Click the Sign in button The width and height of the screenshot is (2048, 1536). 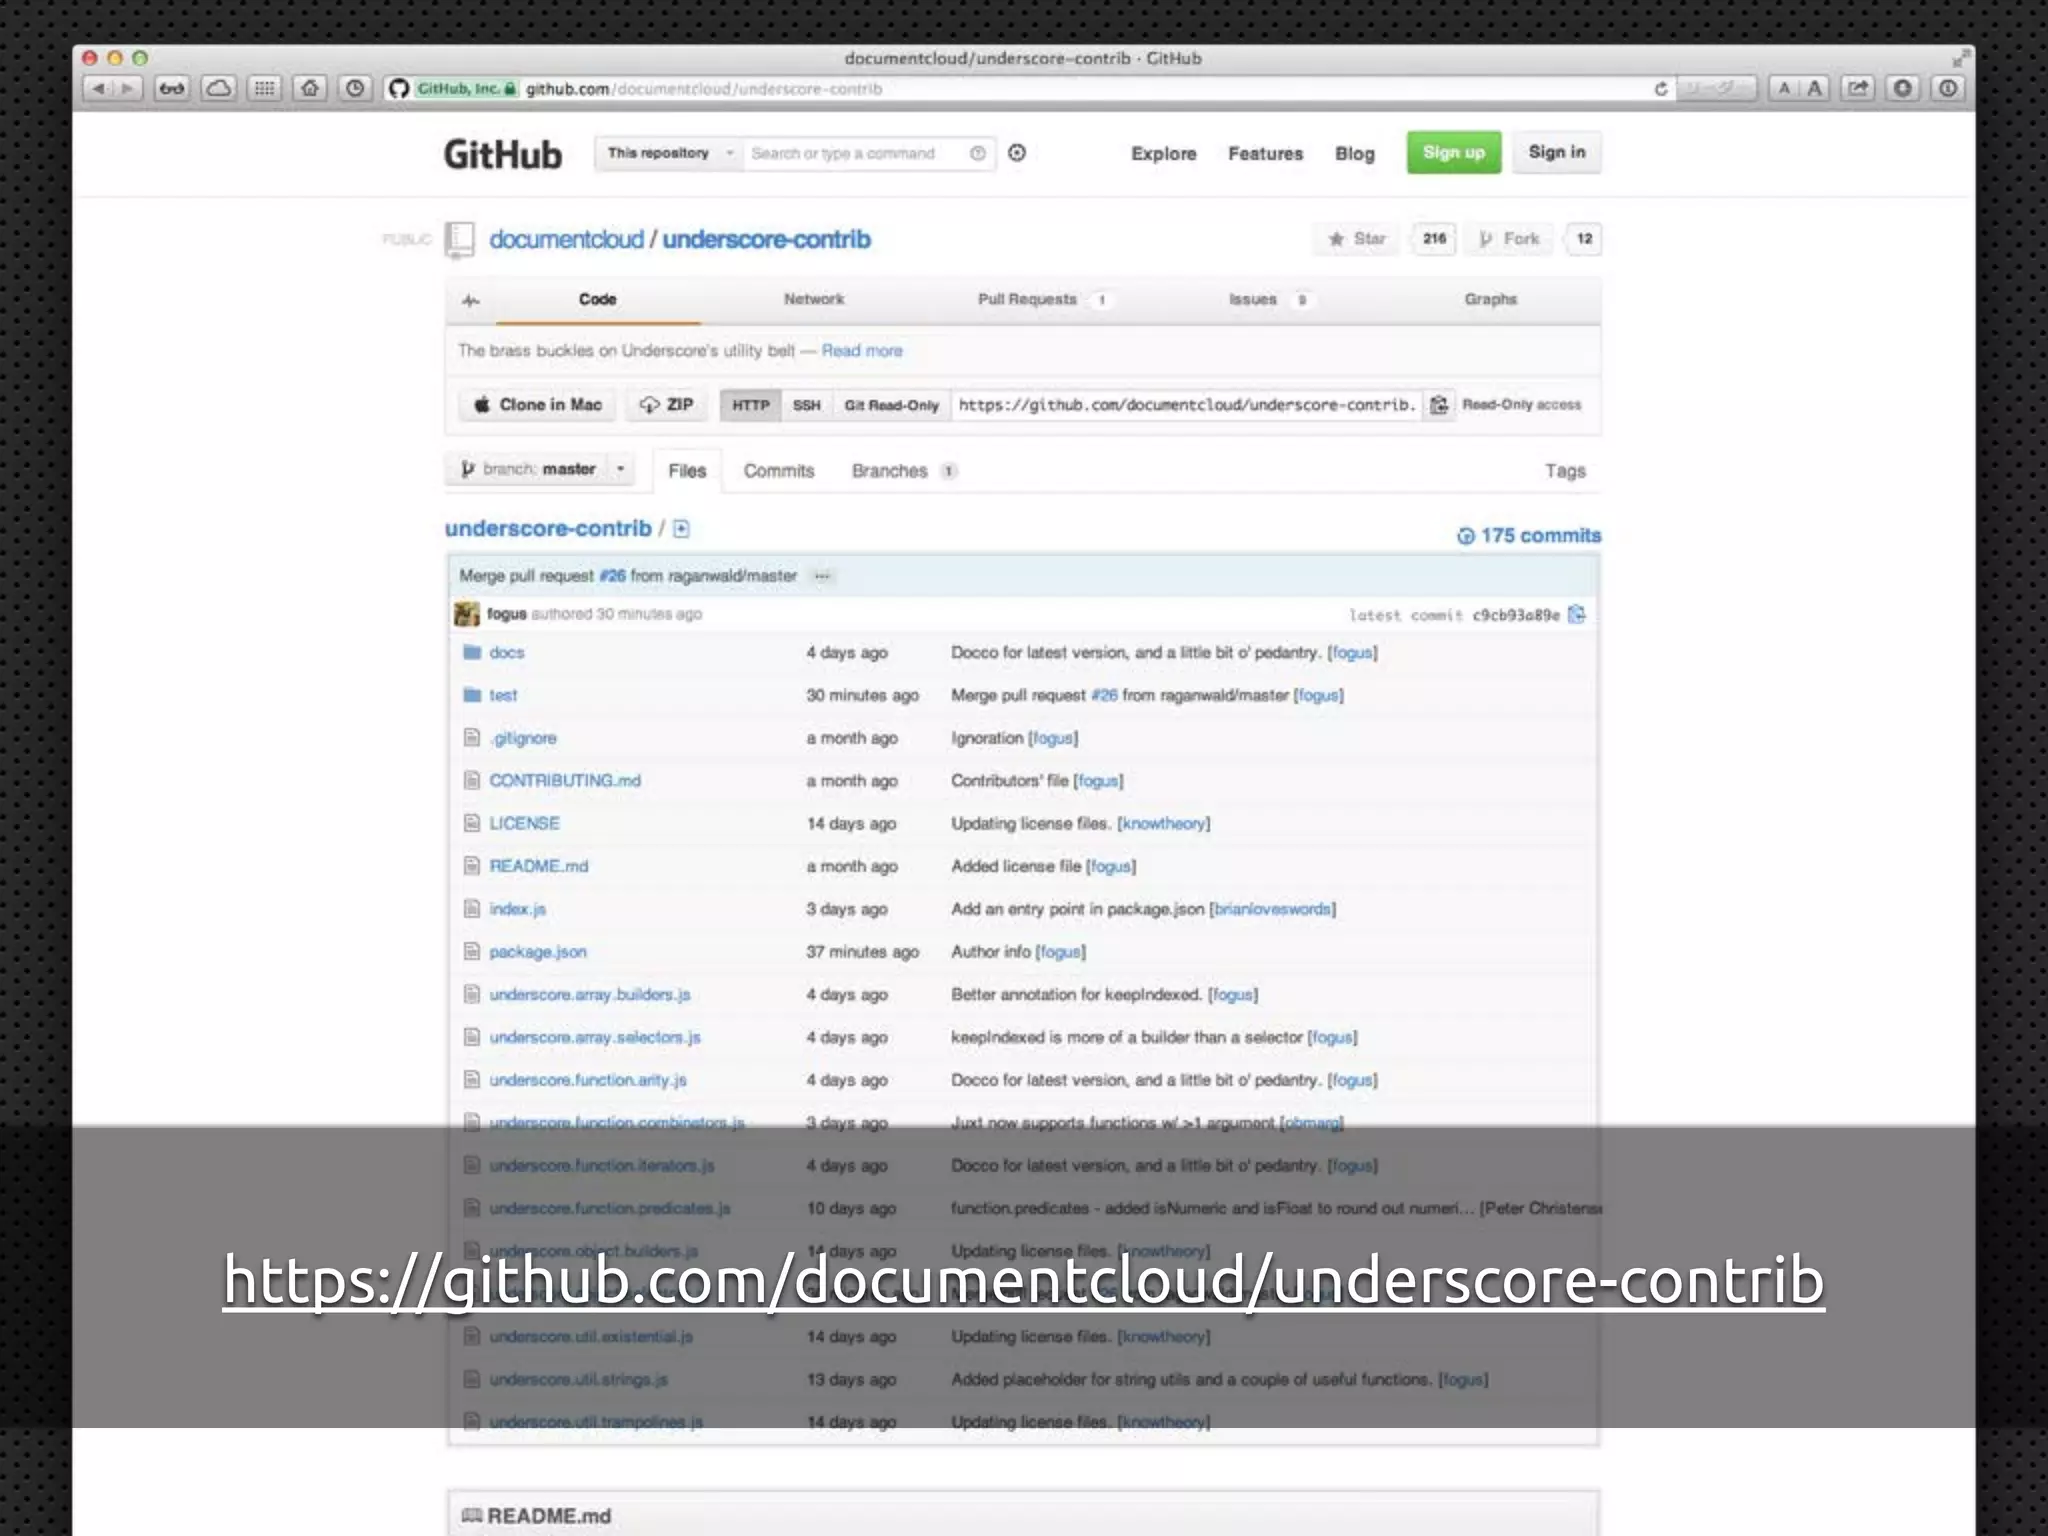(1556, 153)
